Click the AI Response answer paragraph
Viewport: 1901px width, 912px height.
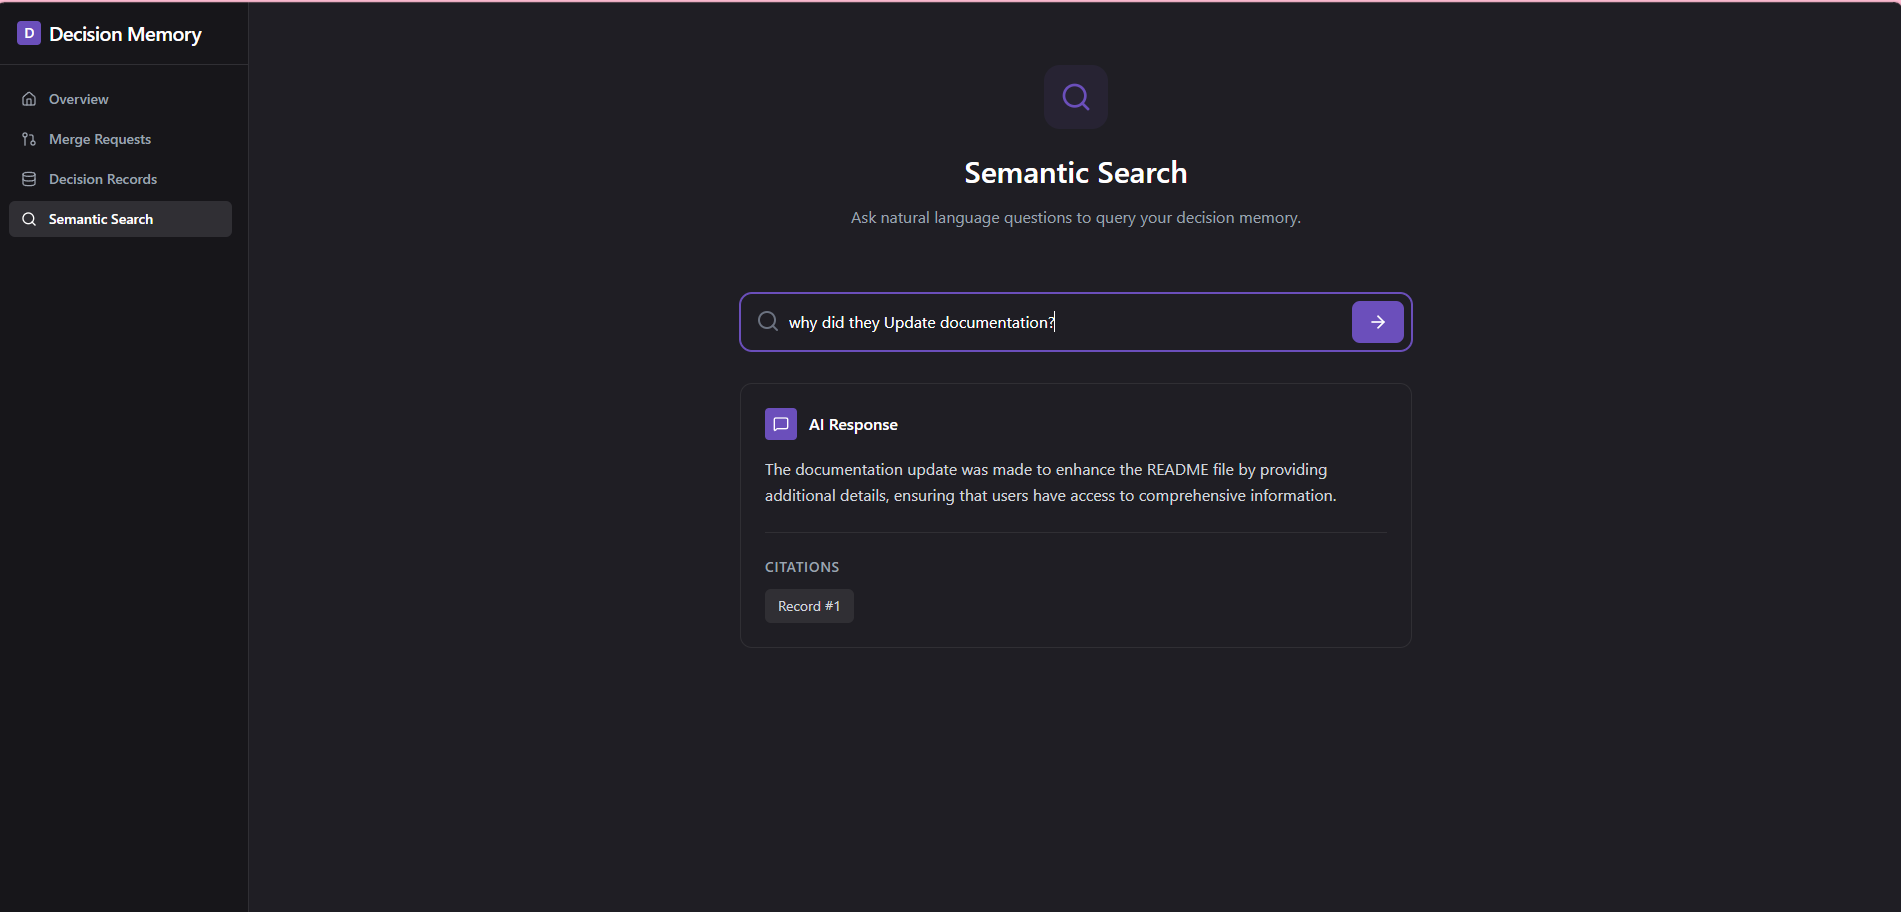1051,482
